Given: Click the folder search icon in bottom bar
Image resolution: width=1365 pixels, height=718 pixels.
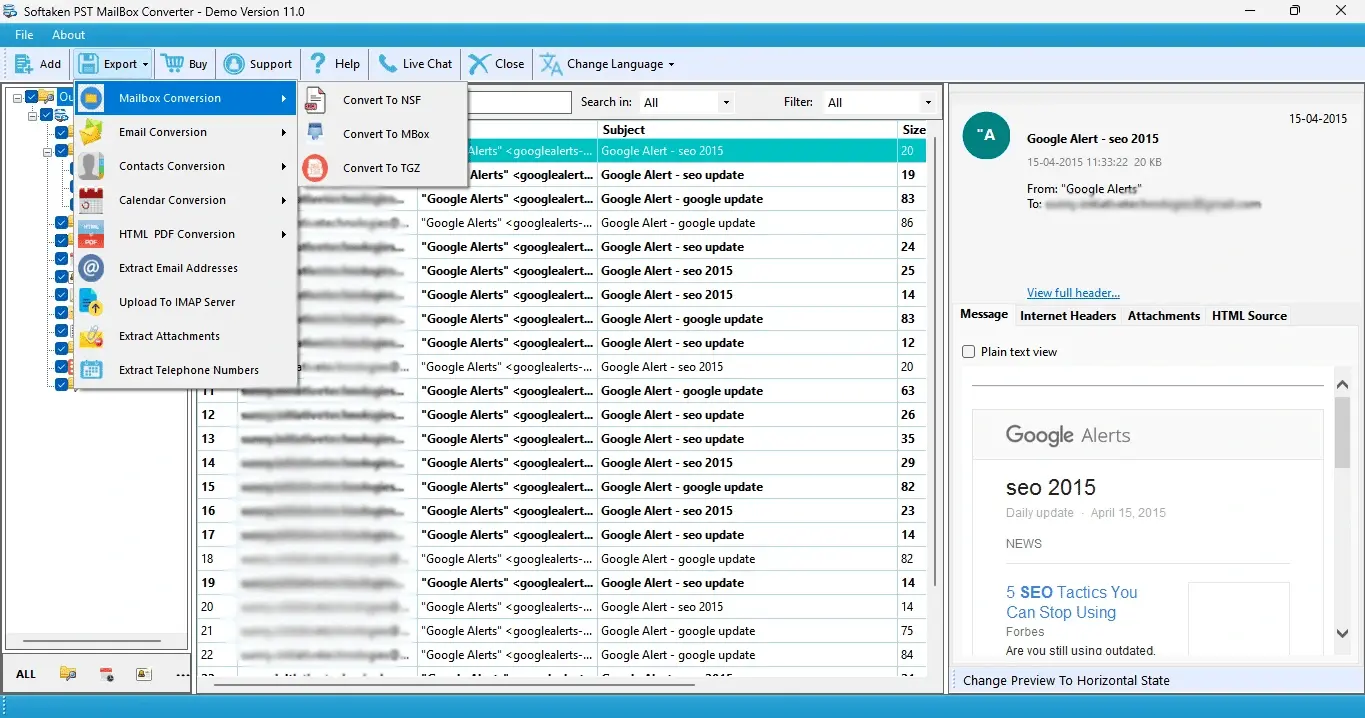Looking at the screenshot, I should pos(68,674).
